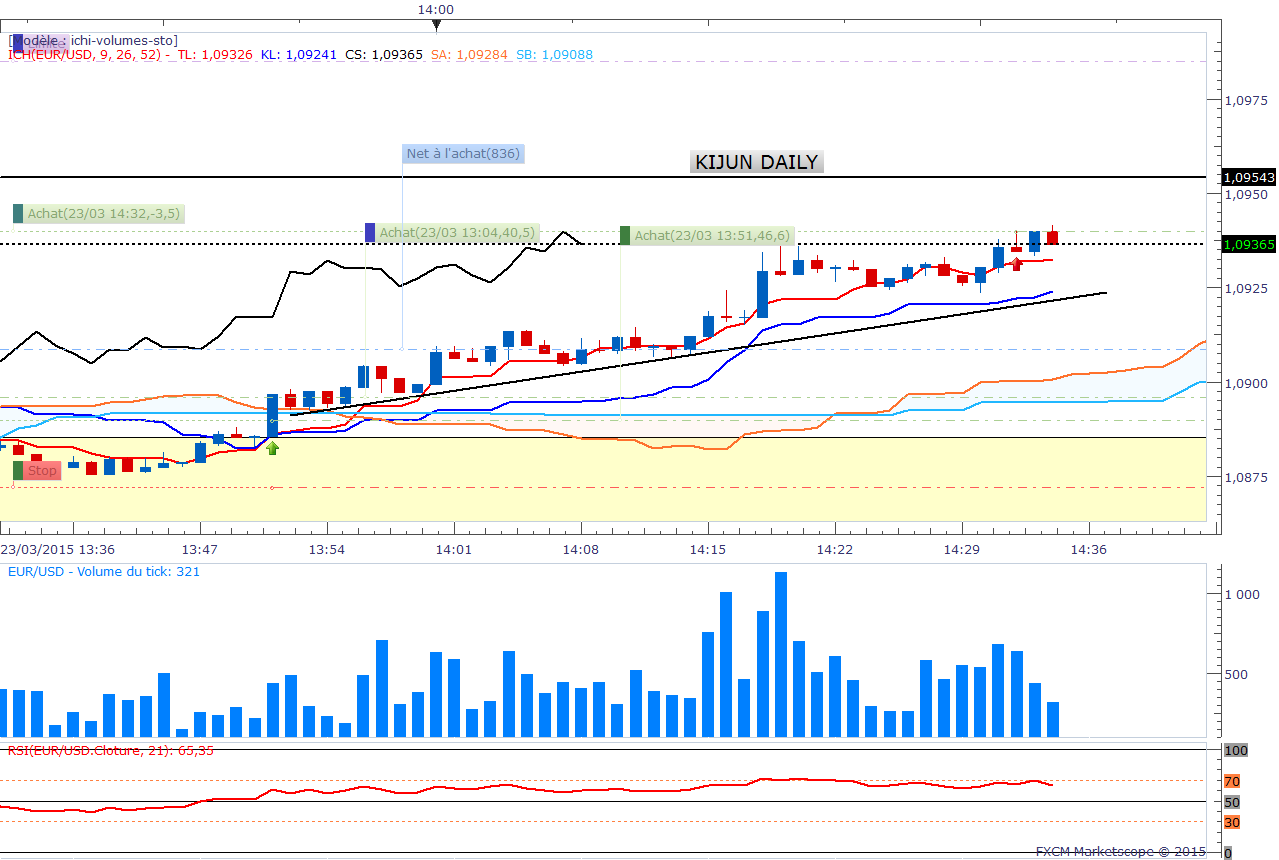Click the green square icon beside Stop

point(18,470)
